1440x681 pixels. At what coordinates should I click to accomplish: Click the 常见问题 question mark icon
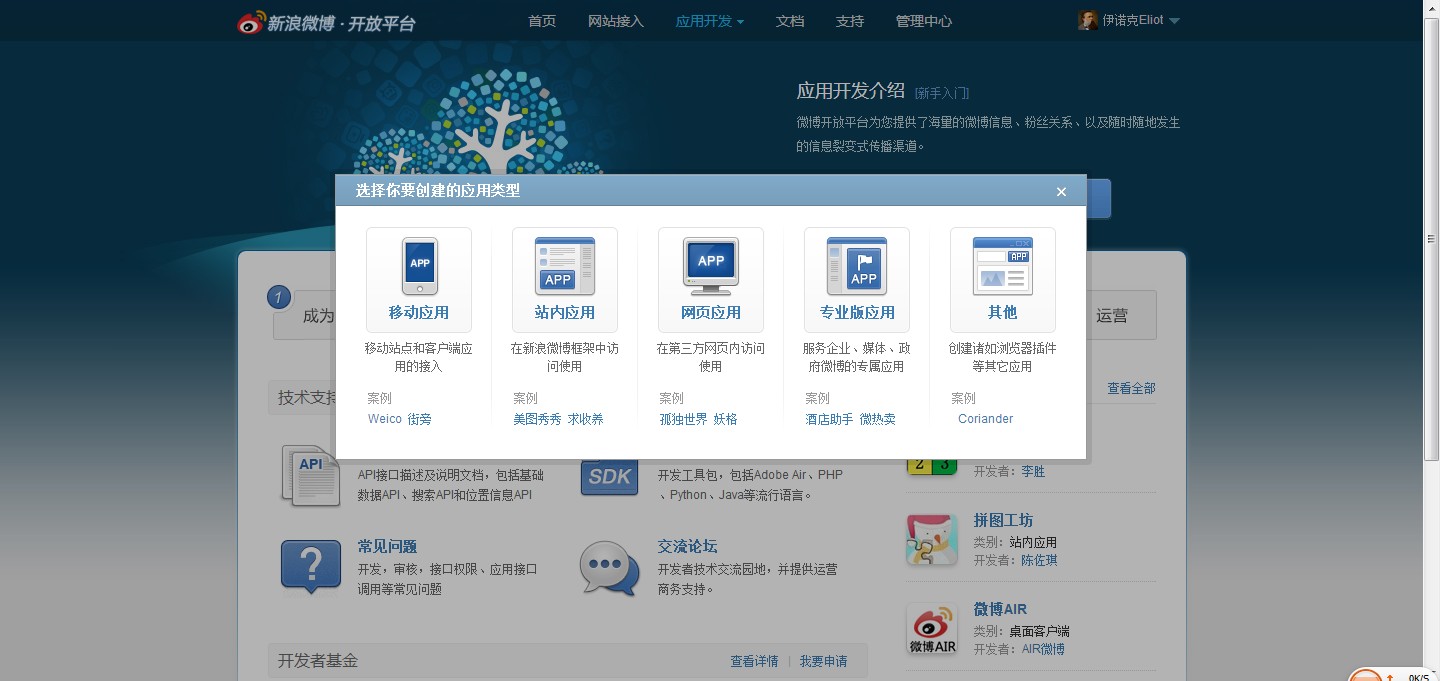311,567
